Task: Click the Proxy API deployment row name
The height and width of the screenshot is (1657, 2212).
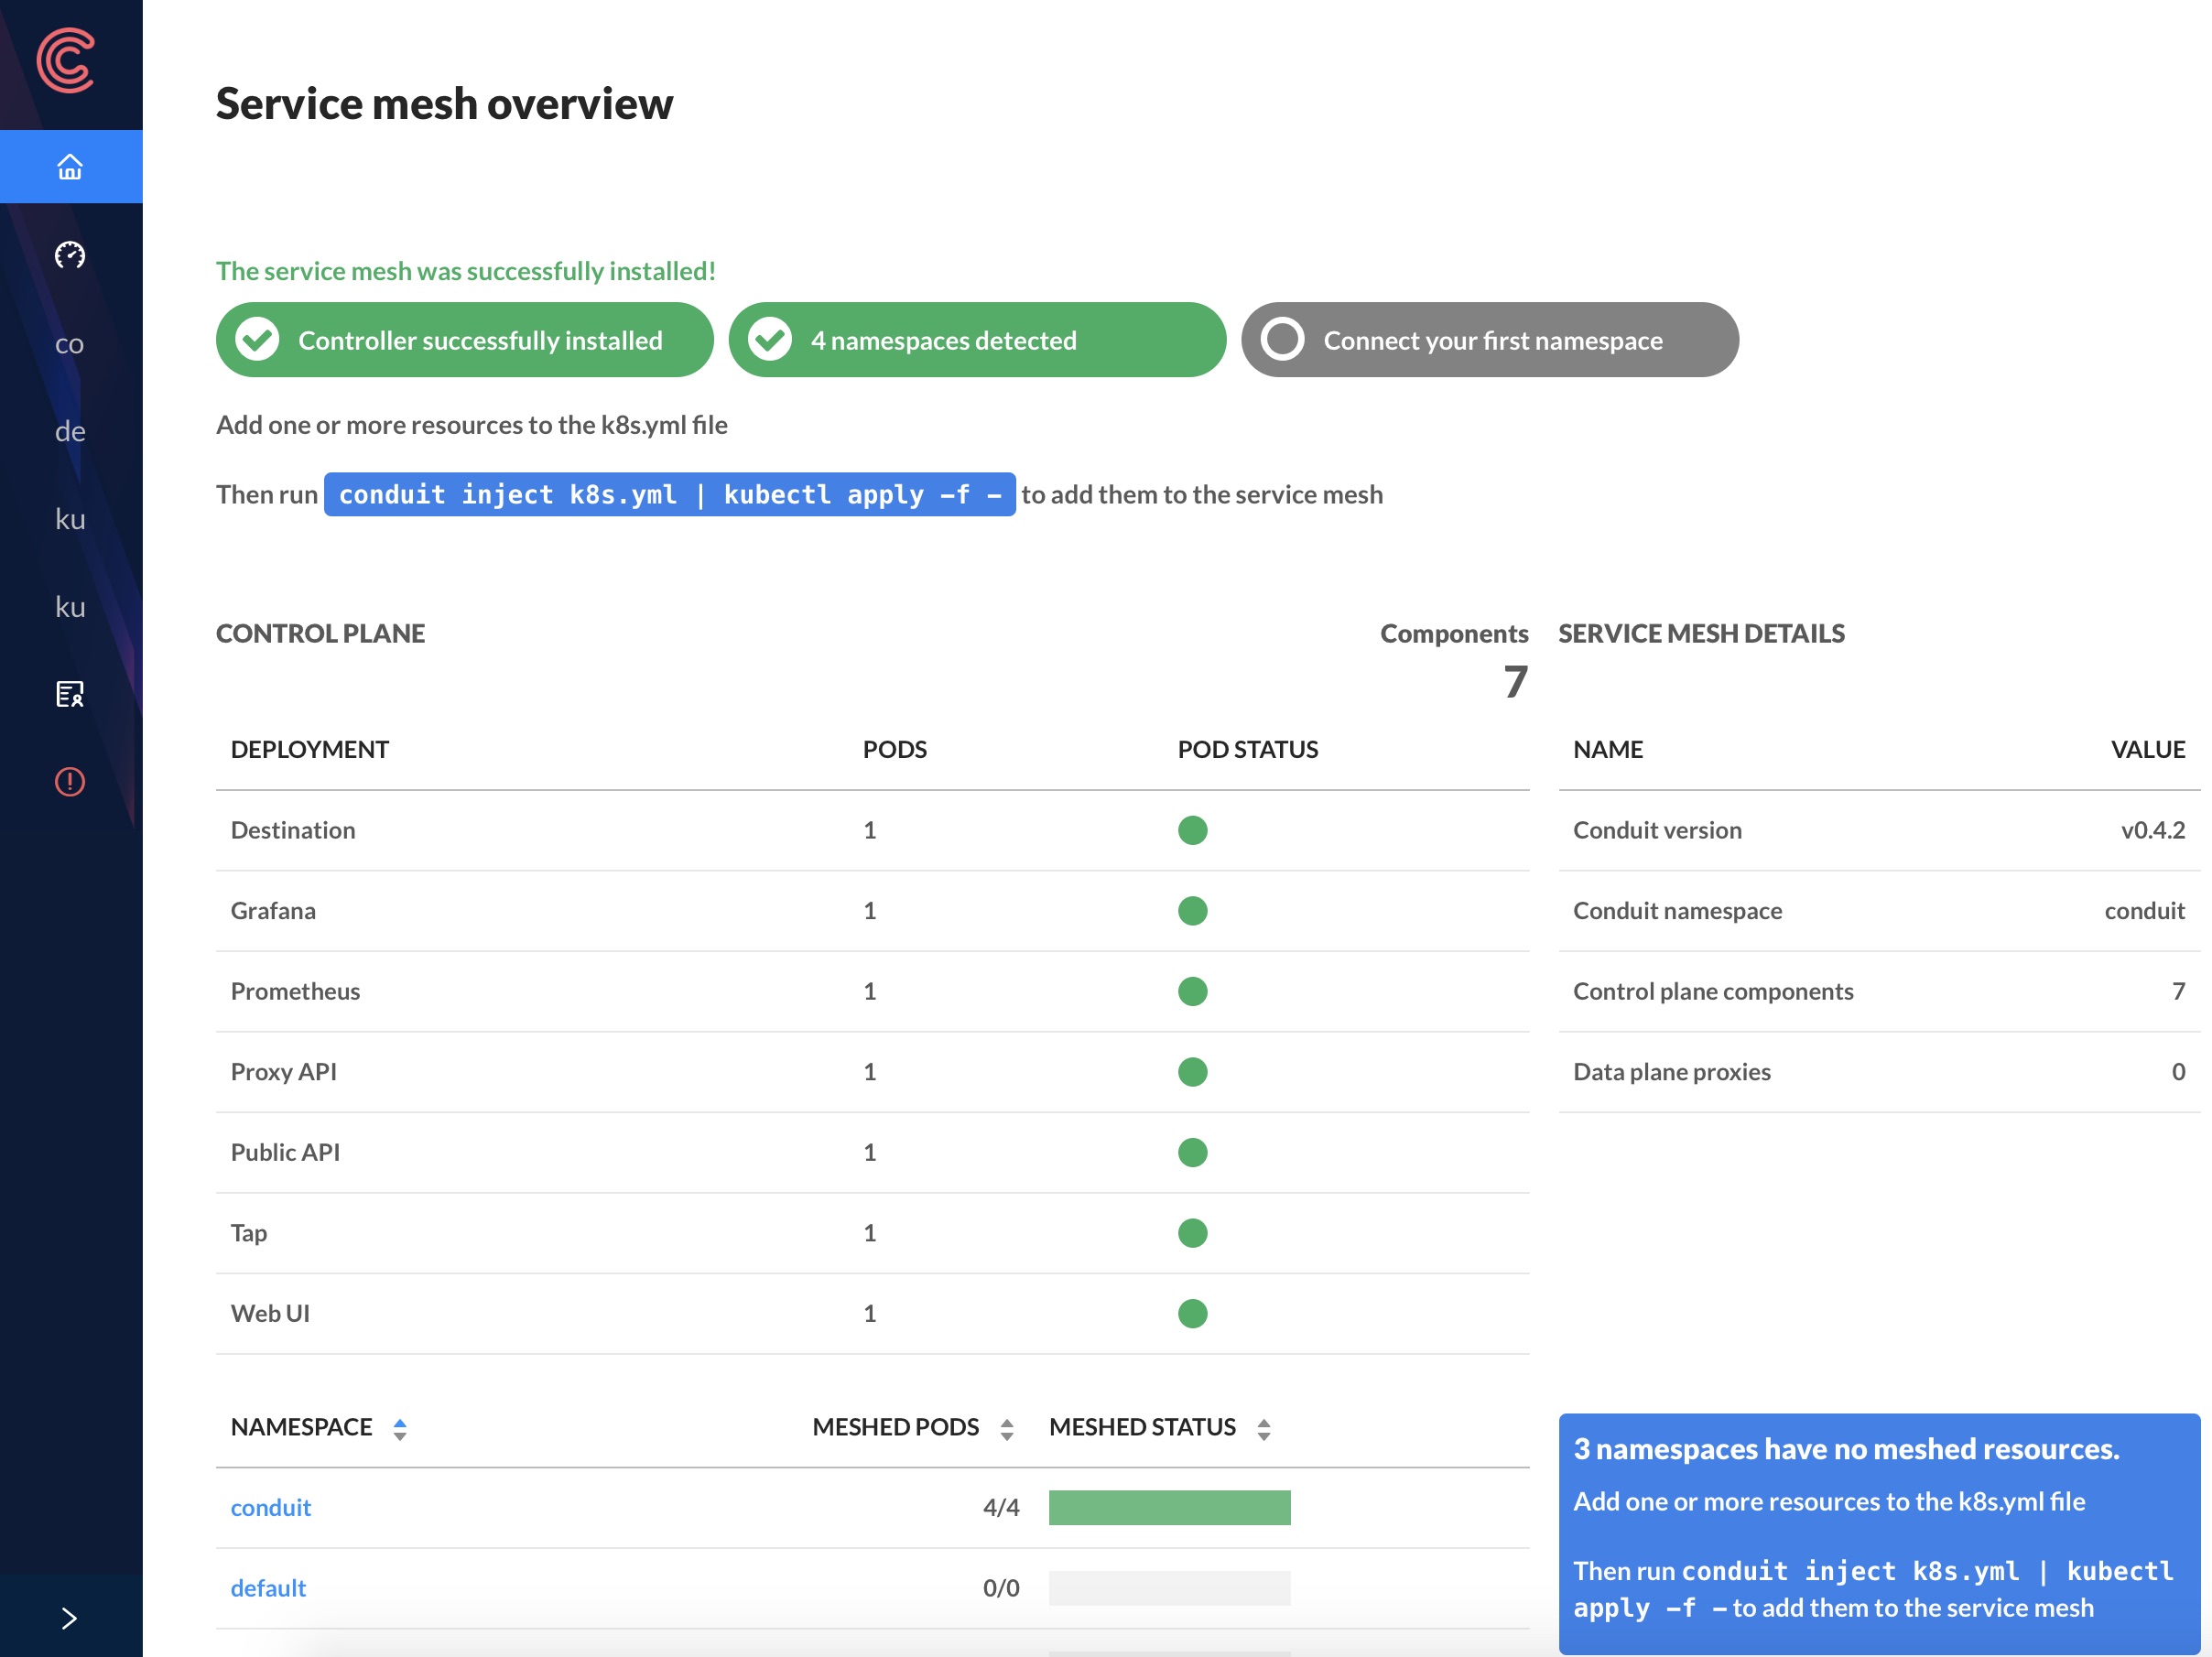Action: (284, 1072)
